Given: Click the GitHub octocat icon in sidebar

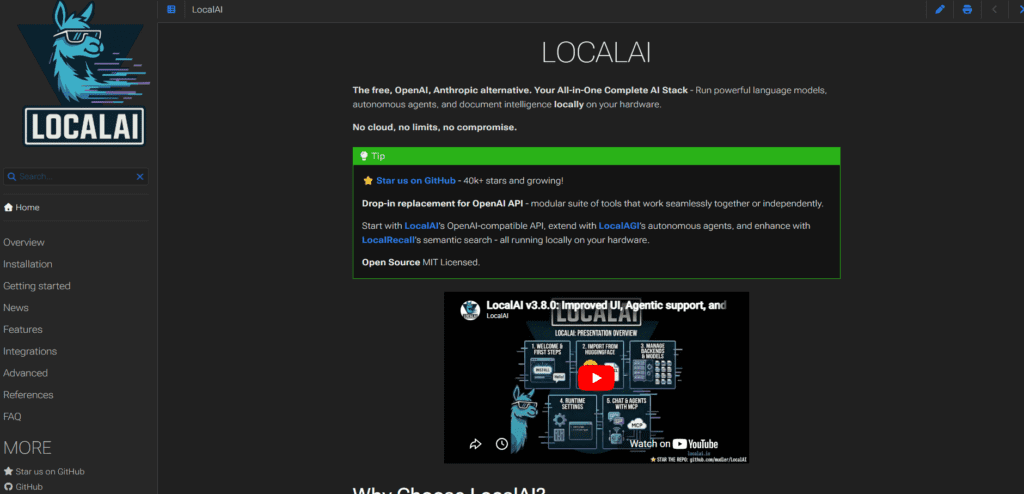Looking at the screenshot, I should (x=8, y=487).
